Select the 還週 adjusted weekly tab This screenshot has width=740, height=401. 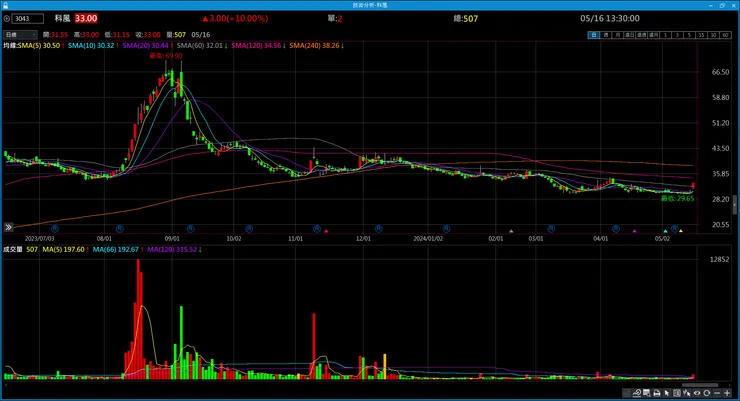coord(641,35)
